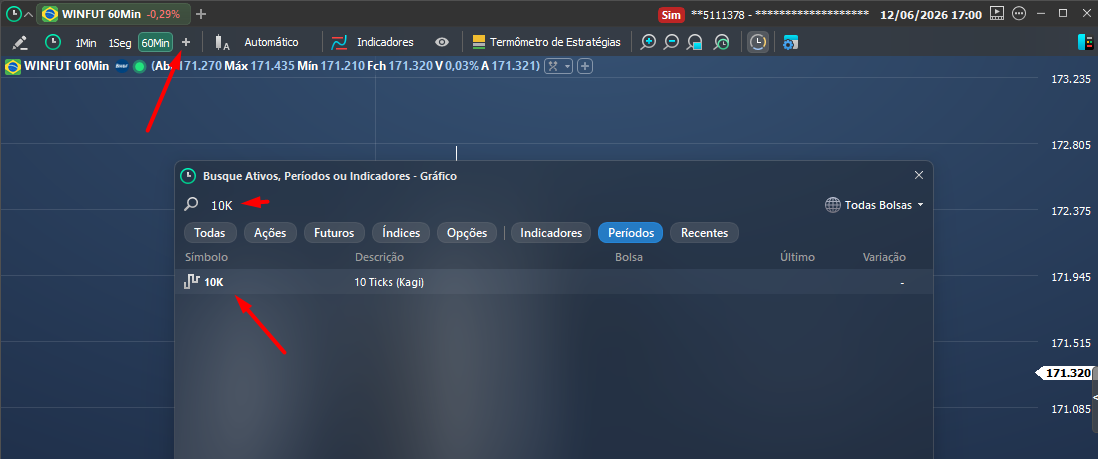Set scale mode Automático
The width and height of the screenshot is (1098, 459).
point(271,42)
